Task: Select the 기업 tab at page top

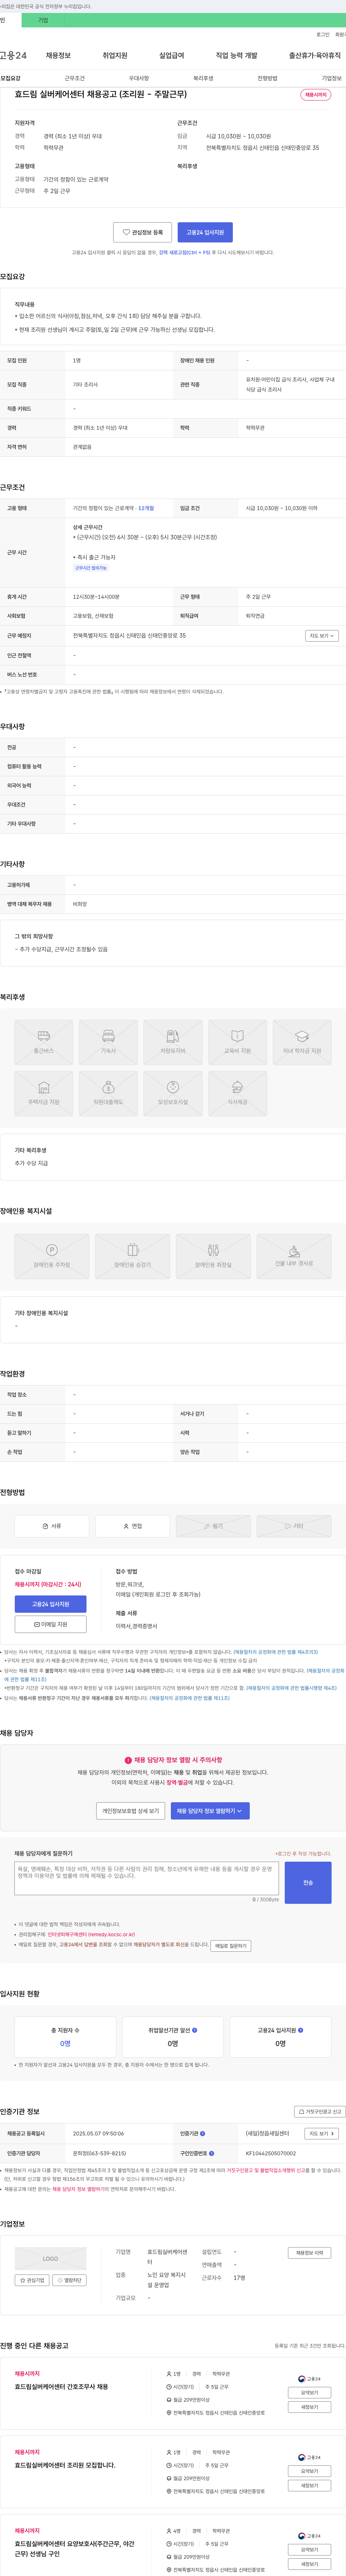Action: 42,20
